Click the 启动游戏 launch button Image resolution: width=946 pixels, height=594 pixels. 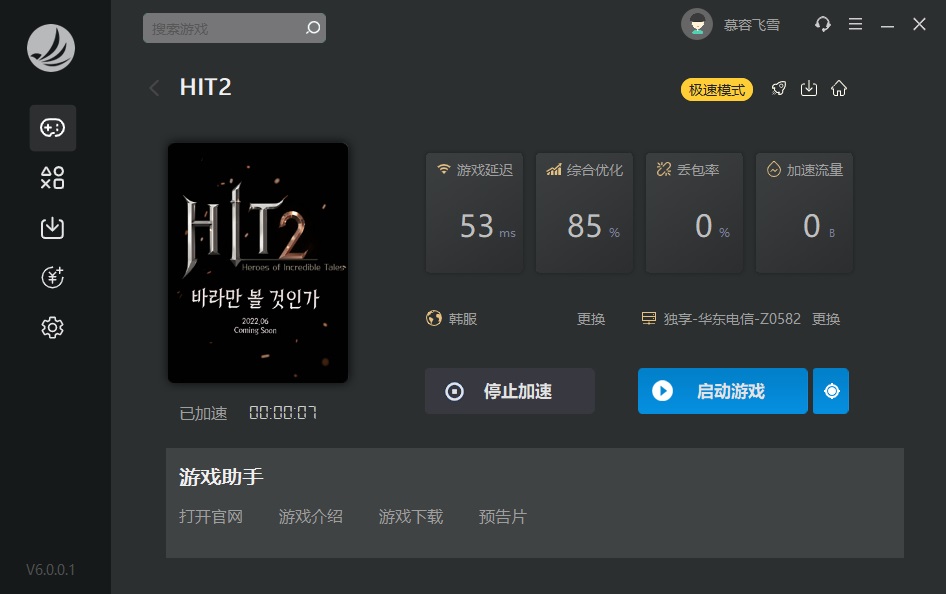pyautogui.click(x=722, y=391)
